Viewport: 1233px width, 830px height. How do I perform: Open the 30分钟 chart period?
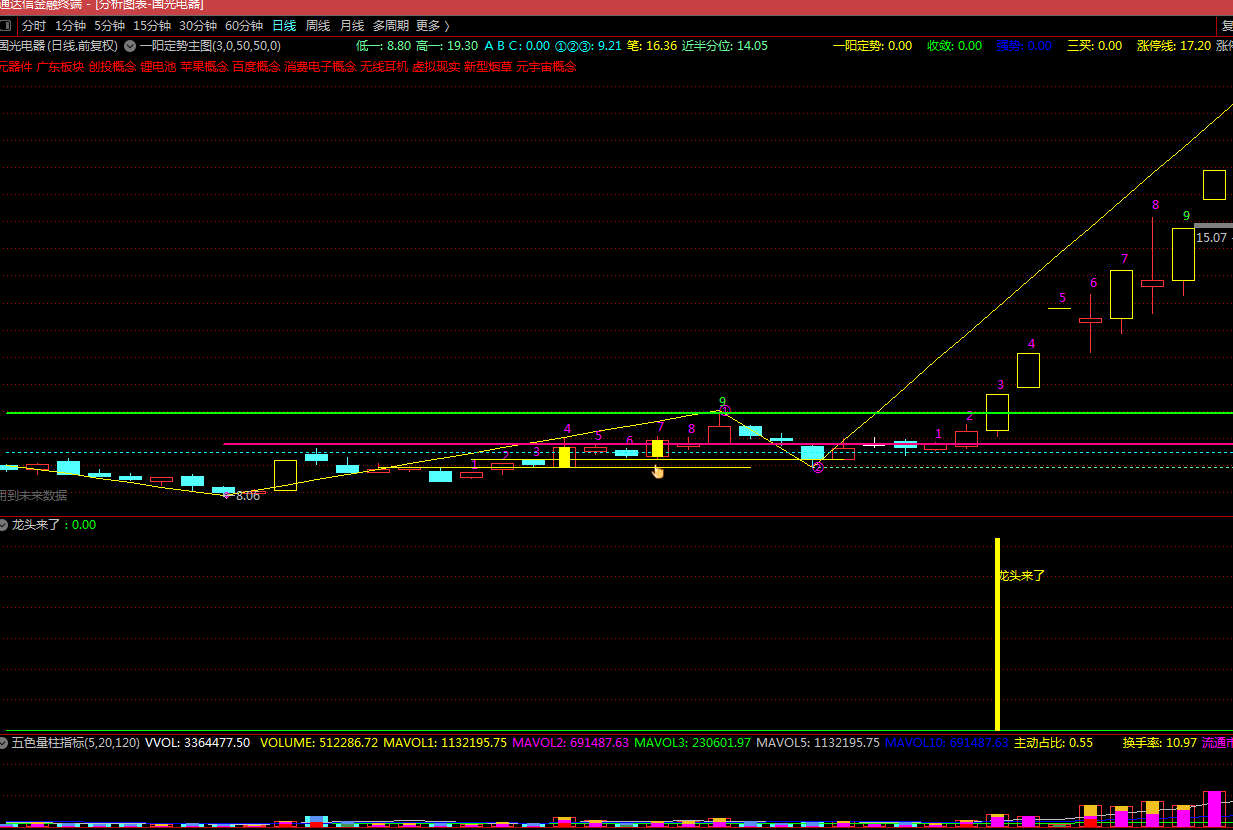pyautogui.click(x=198, y=26)
